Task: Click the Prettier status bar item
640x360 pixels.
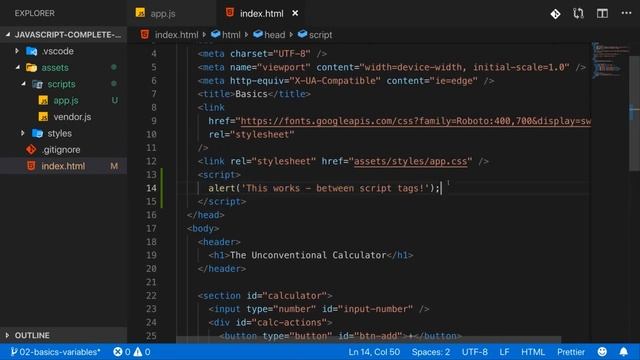Action: (571, 352)
